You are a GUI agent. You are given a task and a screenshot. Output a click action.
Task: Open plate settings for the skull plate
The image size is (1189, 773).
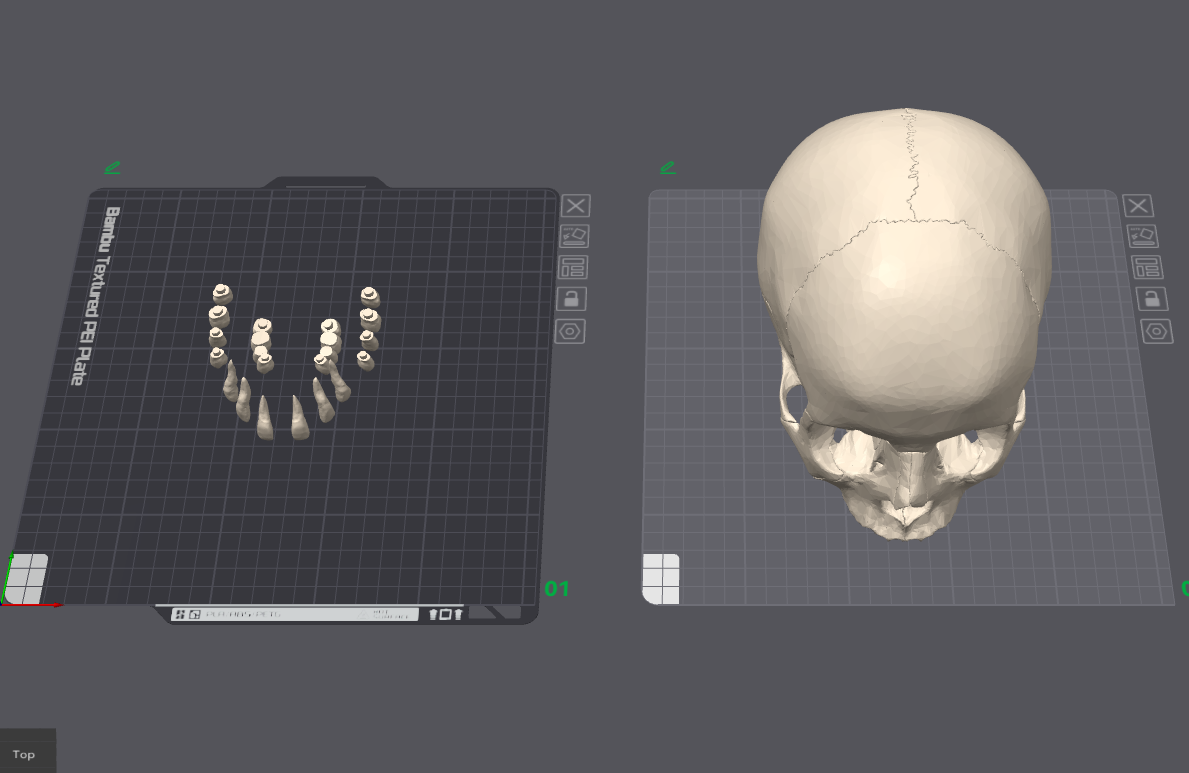click(x=1156, y=332)
